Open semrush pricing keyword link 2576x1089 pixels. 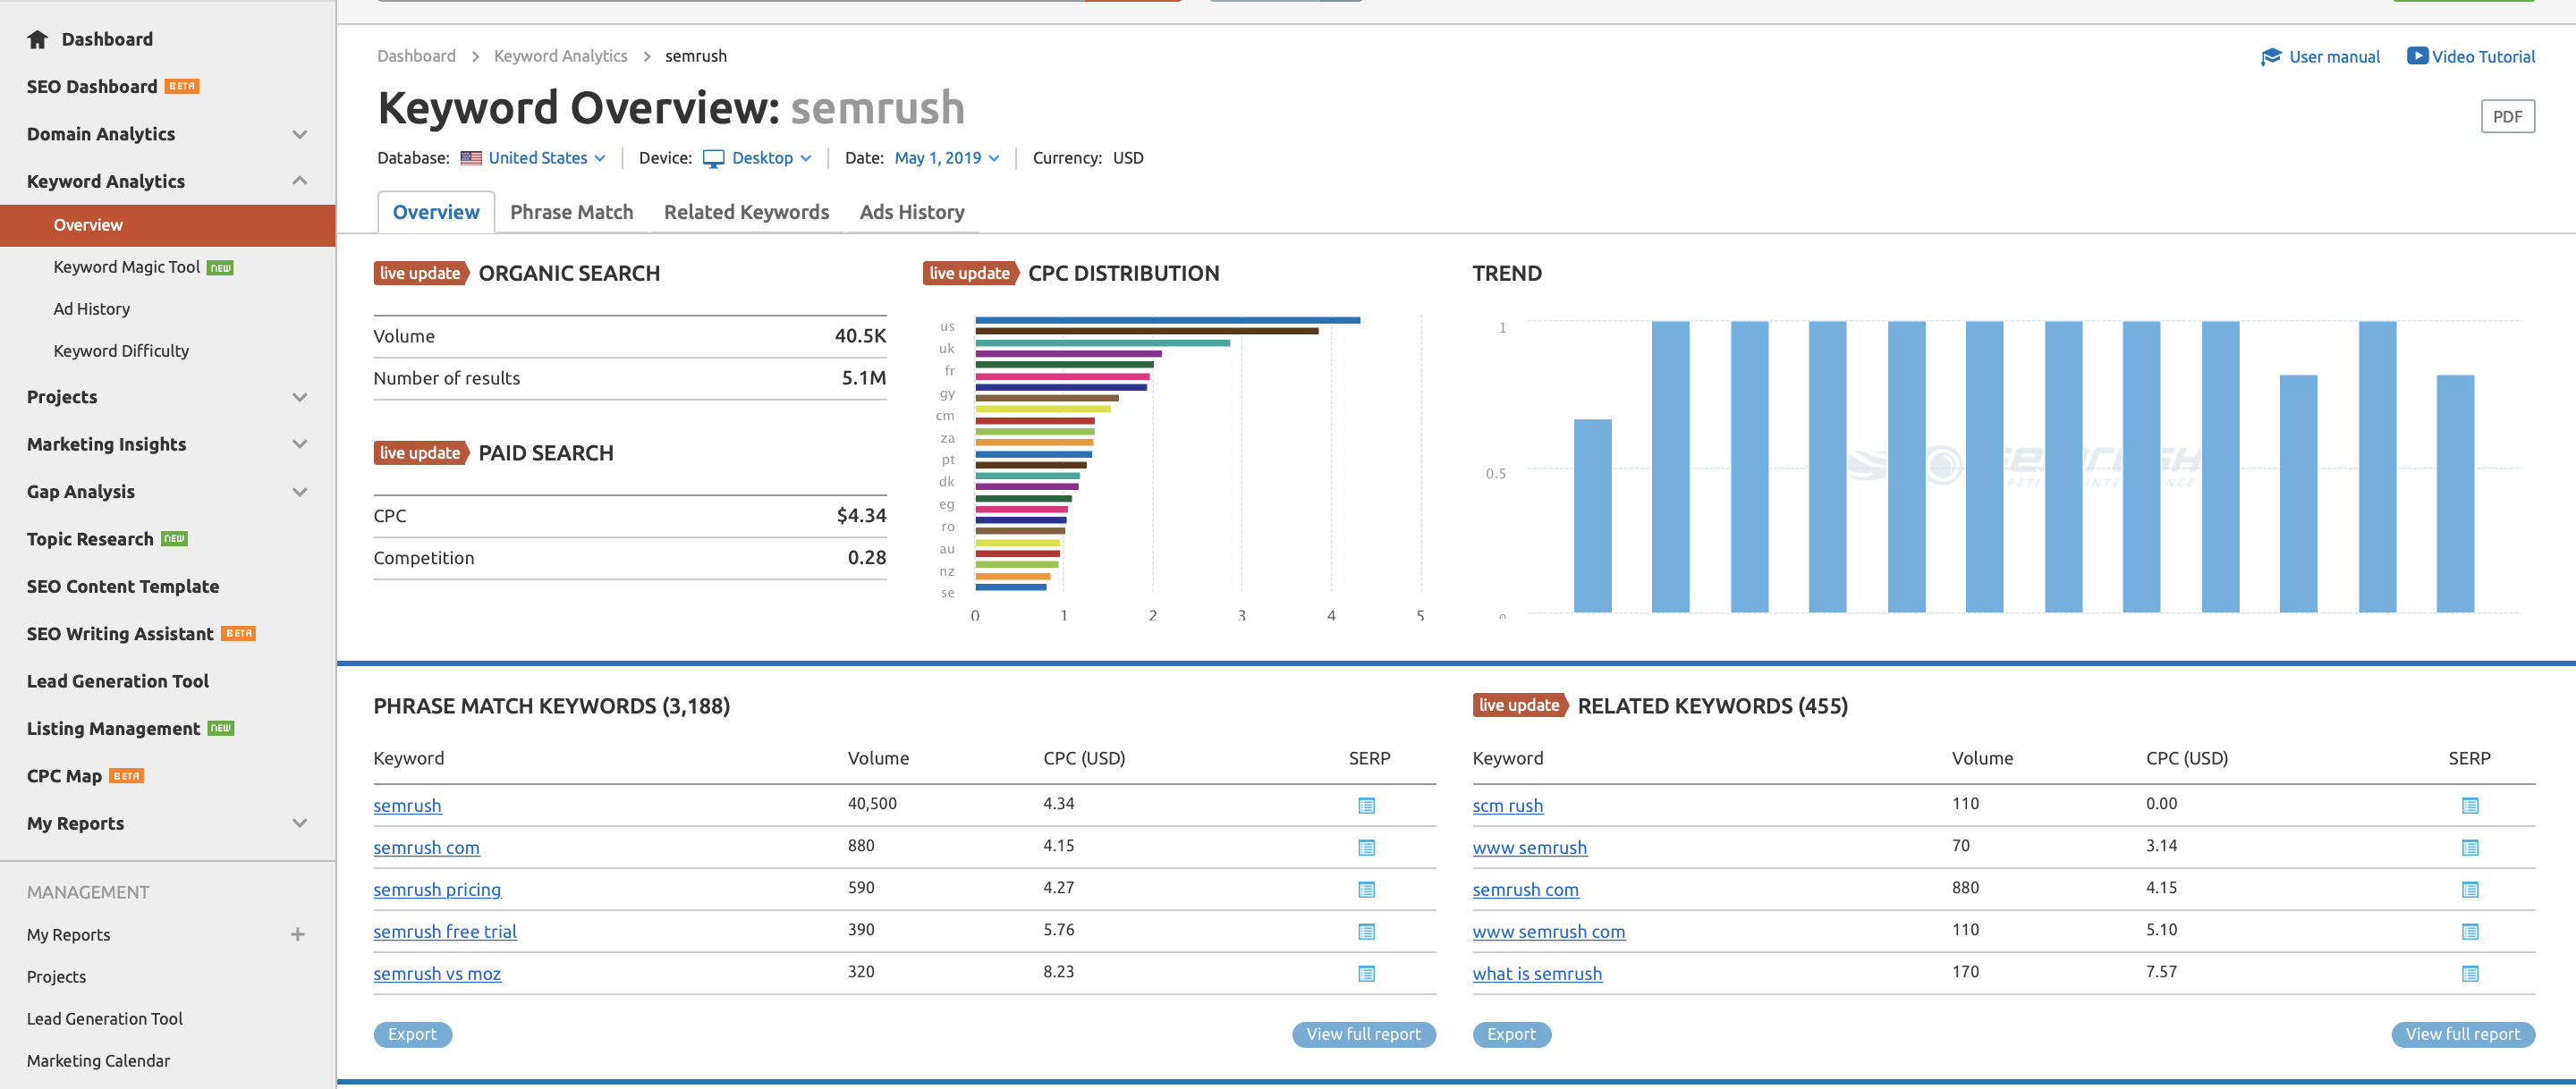click(x=437, y=889)
